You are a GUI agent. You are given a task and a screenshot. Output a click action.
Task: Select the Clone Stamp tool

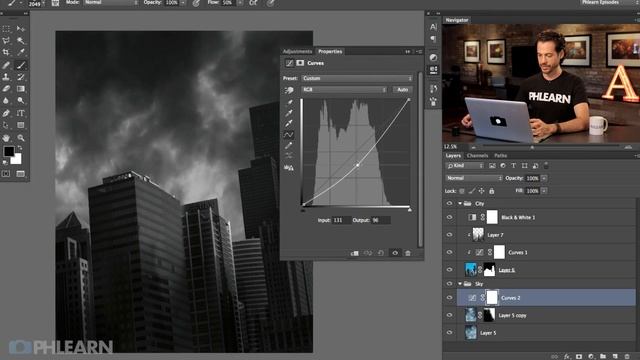(6, 77)
